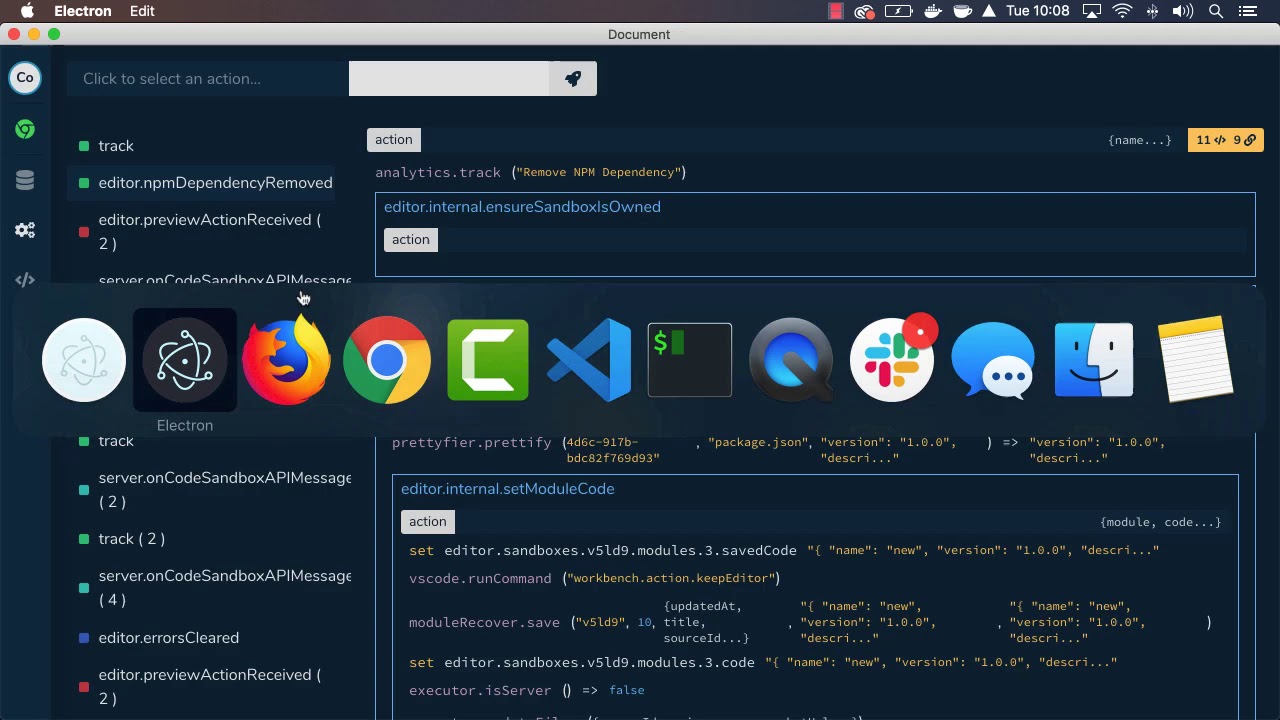Click executor.isServer call text
The width and height of the screenshot is (1280, 720).
click(x=480, y=690)
